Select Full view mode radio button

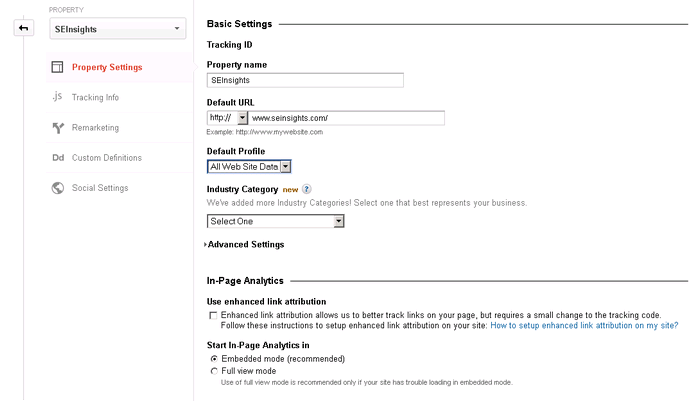212,371
